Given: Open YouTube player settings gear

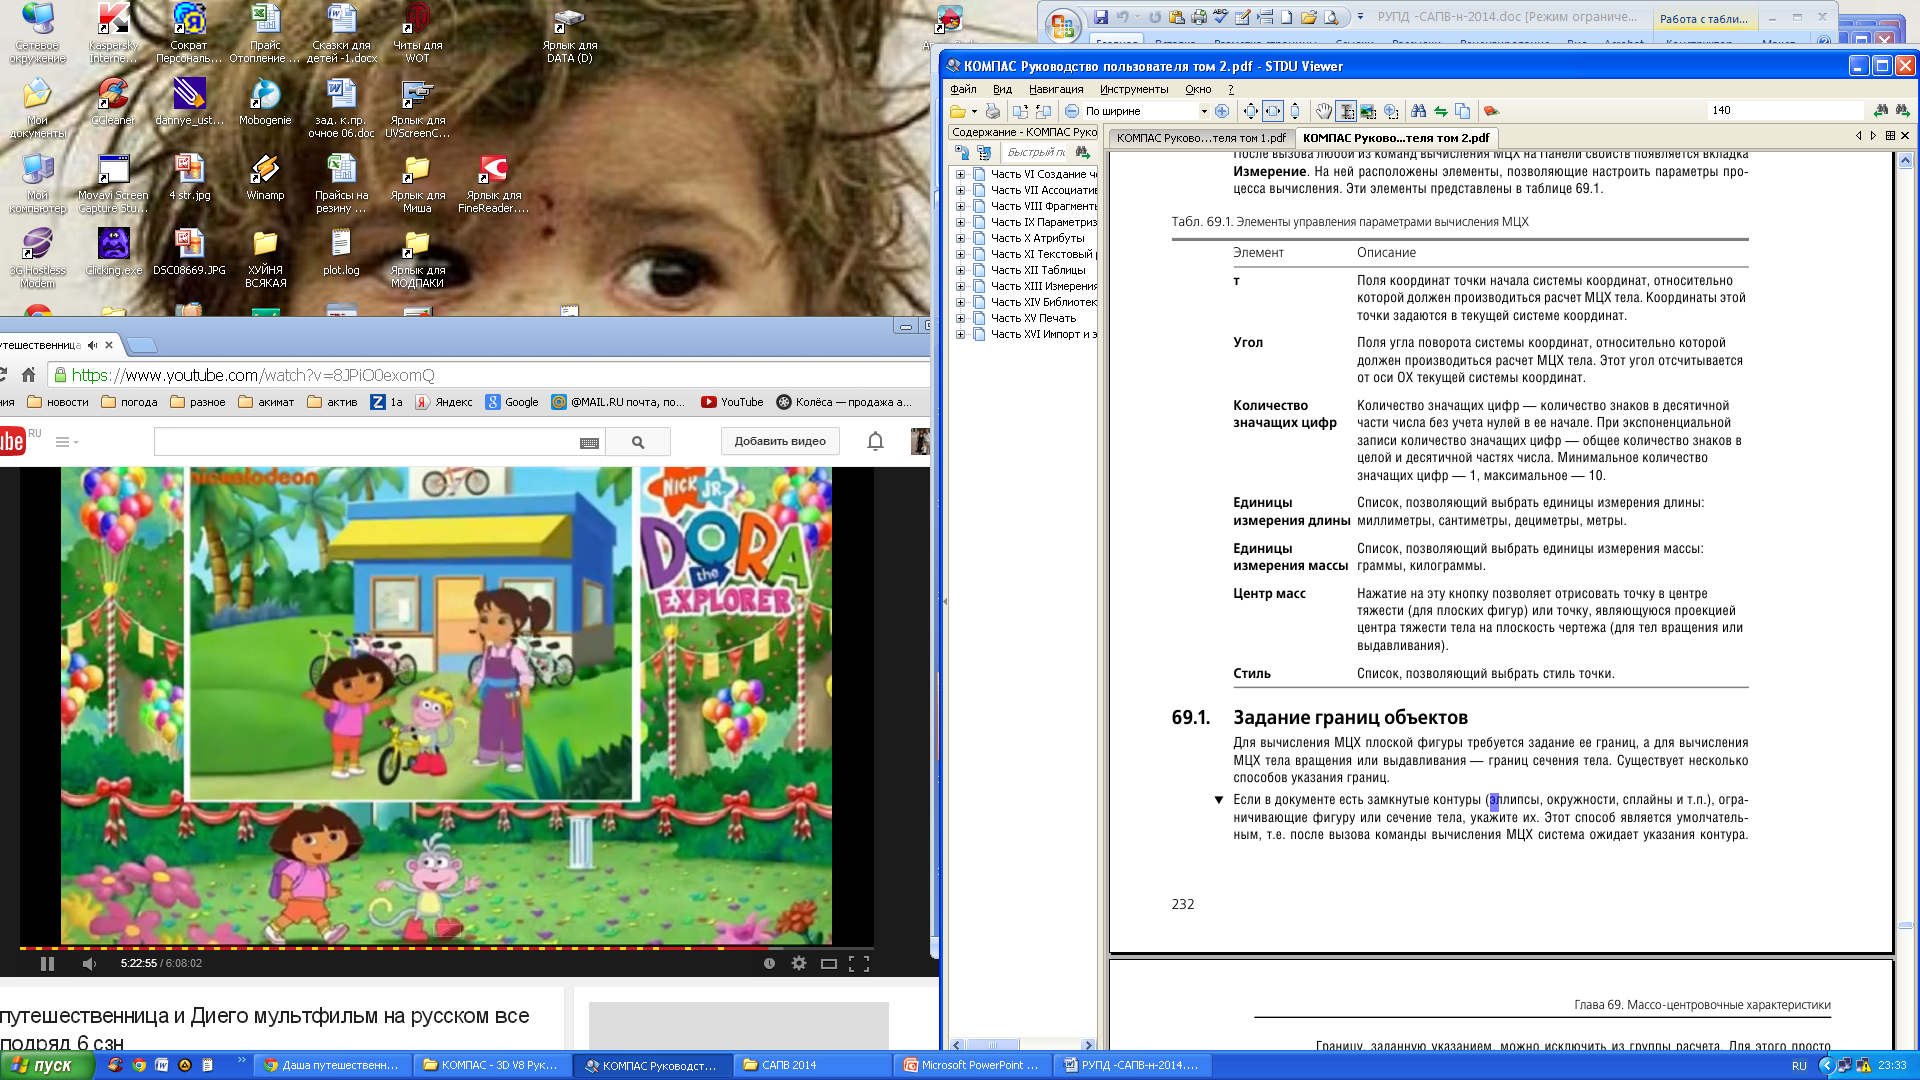Looking at the screenshot, I should click(798, 963).
